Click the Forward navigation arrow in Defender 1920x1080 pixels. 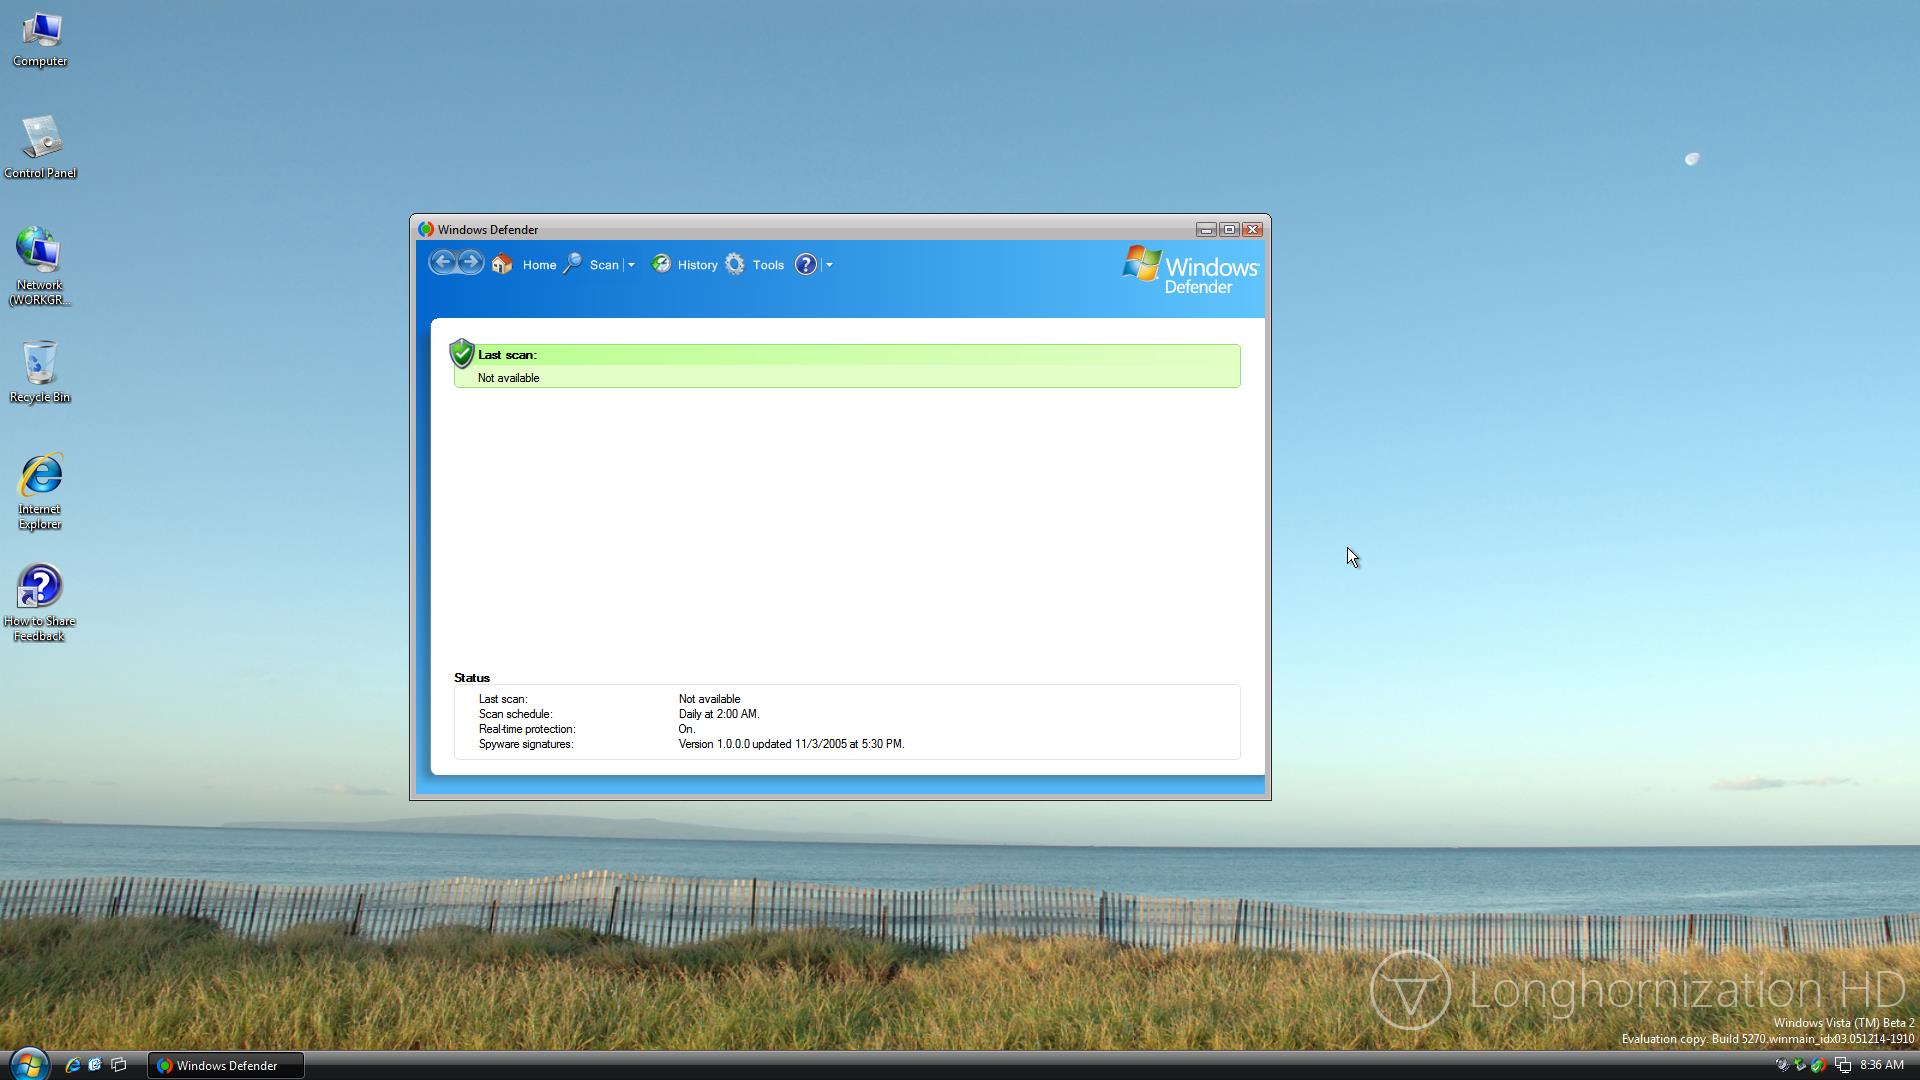point(470,263)
